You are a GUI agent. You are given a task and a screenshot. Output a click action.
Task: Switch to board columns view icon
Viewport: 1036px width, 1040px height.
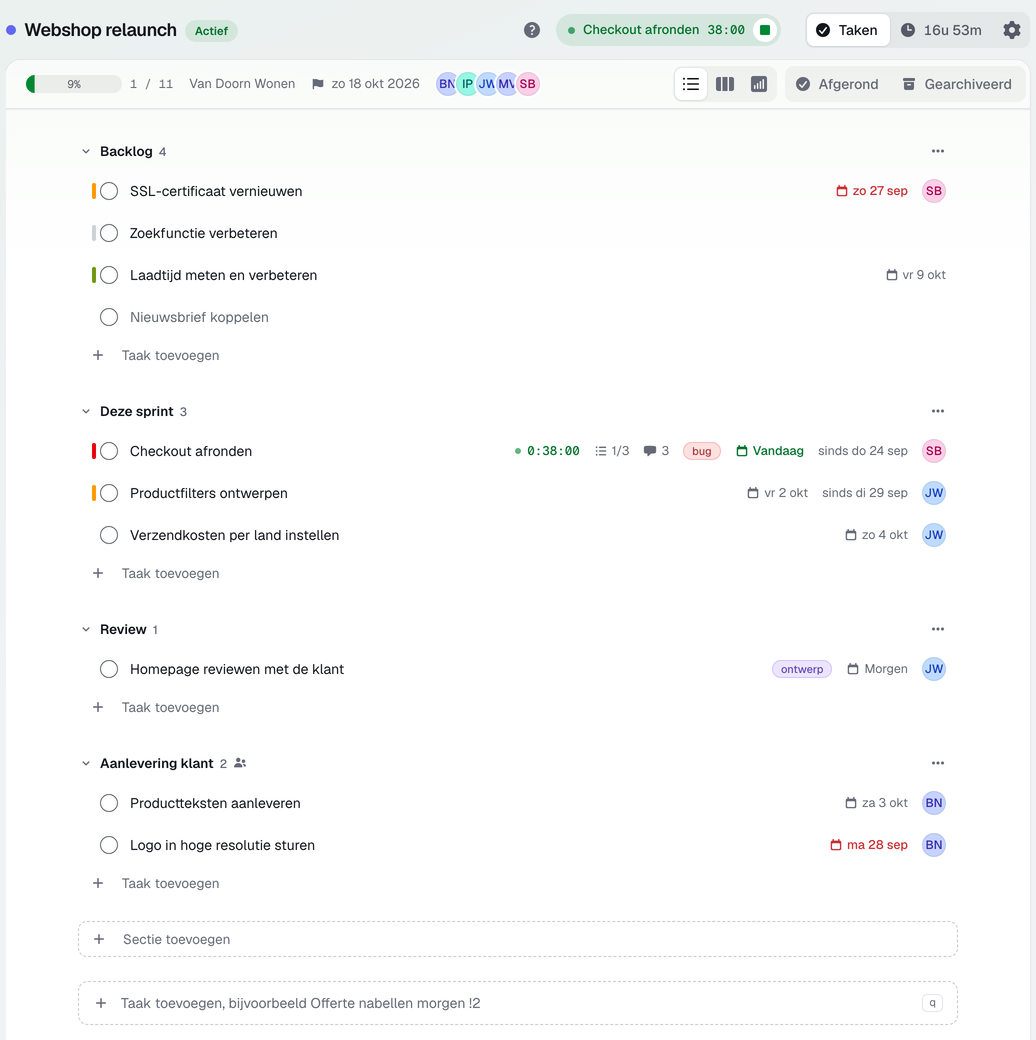(x=725, y=84)
